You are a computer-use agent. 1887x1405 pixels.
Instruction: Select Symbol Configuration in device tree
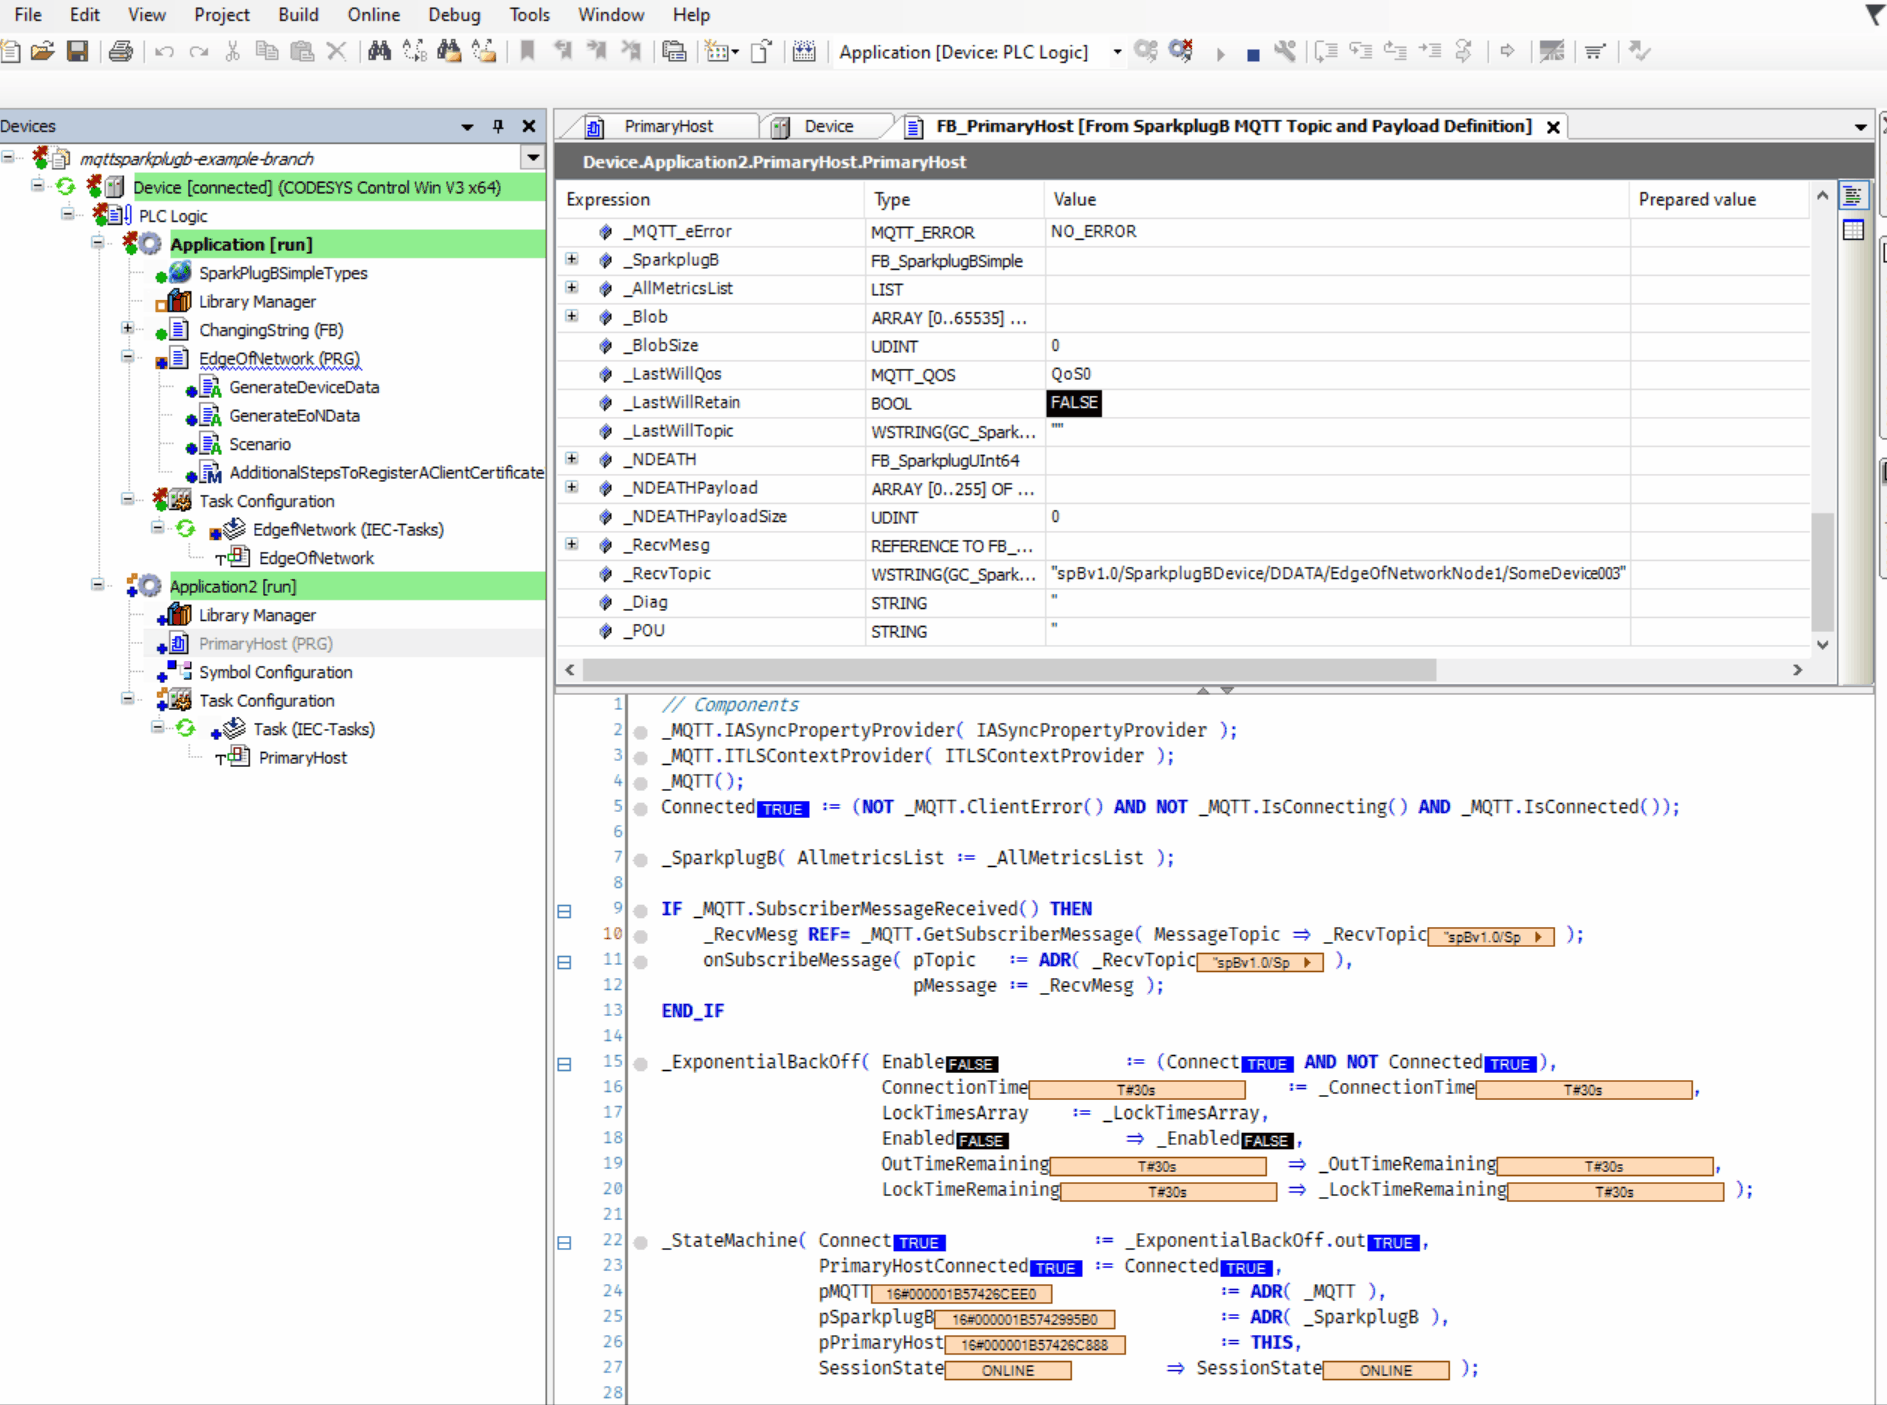275,672
